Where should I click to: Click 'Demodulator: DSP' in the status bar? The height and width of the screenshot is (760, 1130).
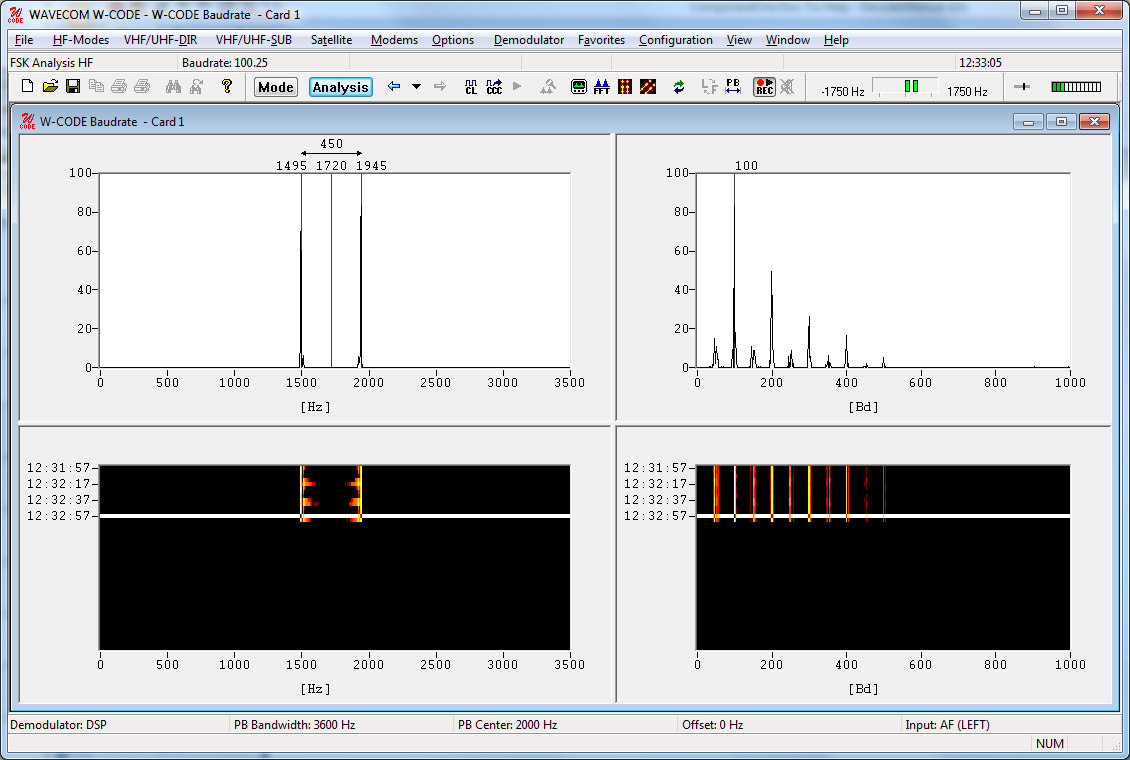(x=58, y=725)
